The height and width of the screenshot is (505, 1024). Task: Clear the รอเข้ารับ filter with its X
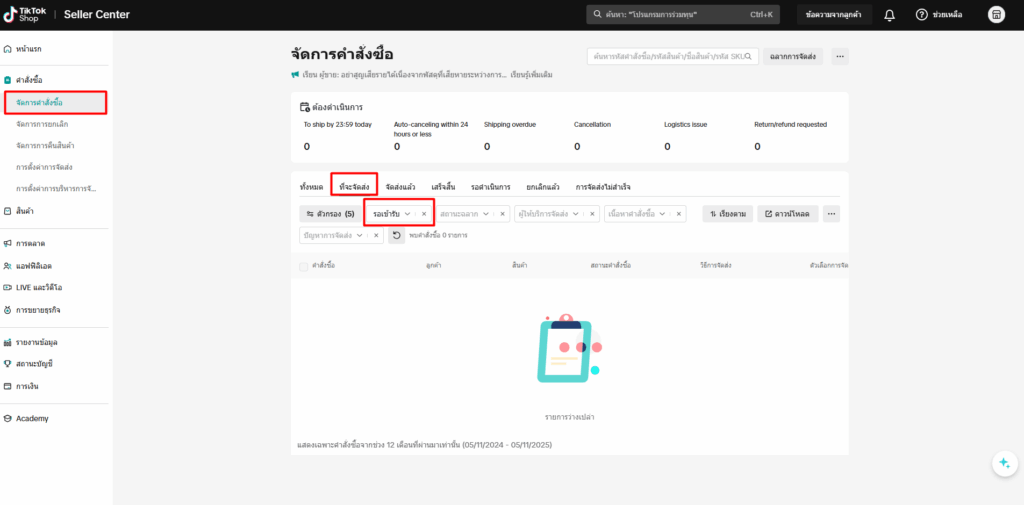(424, 214)
